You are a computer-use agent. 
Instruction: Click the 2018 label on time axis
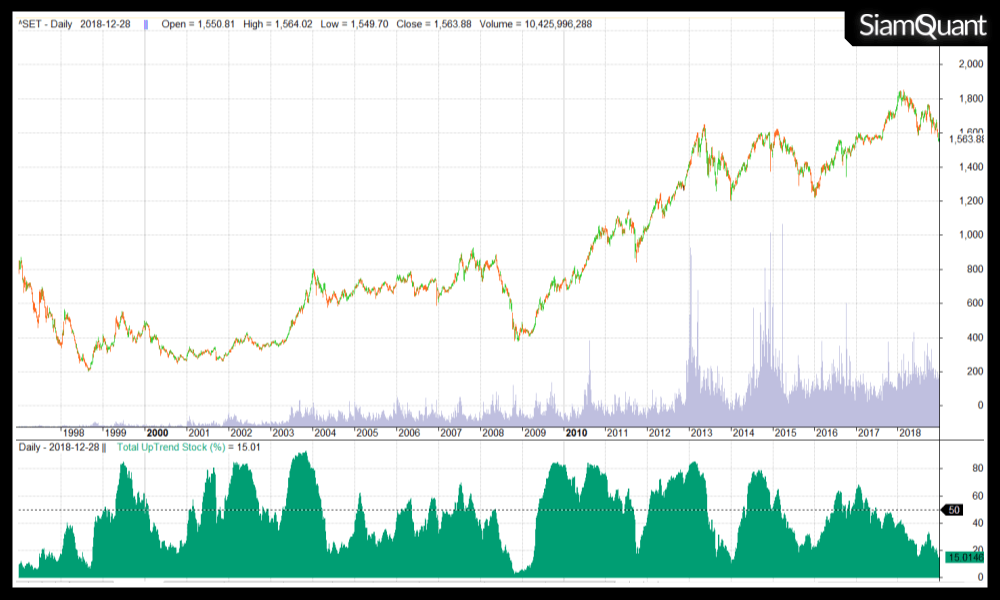(x=910, y=433)
